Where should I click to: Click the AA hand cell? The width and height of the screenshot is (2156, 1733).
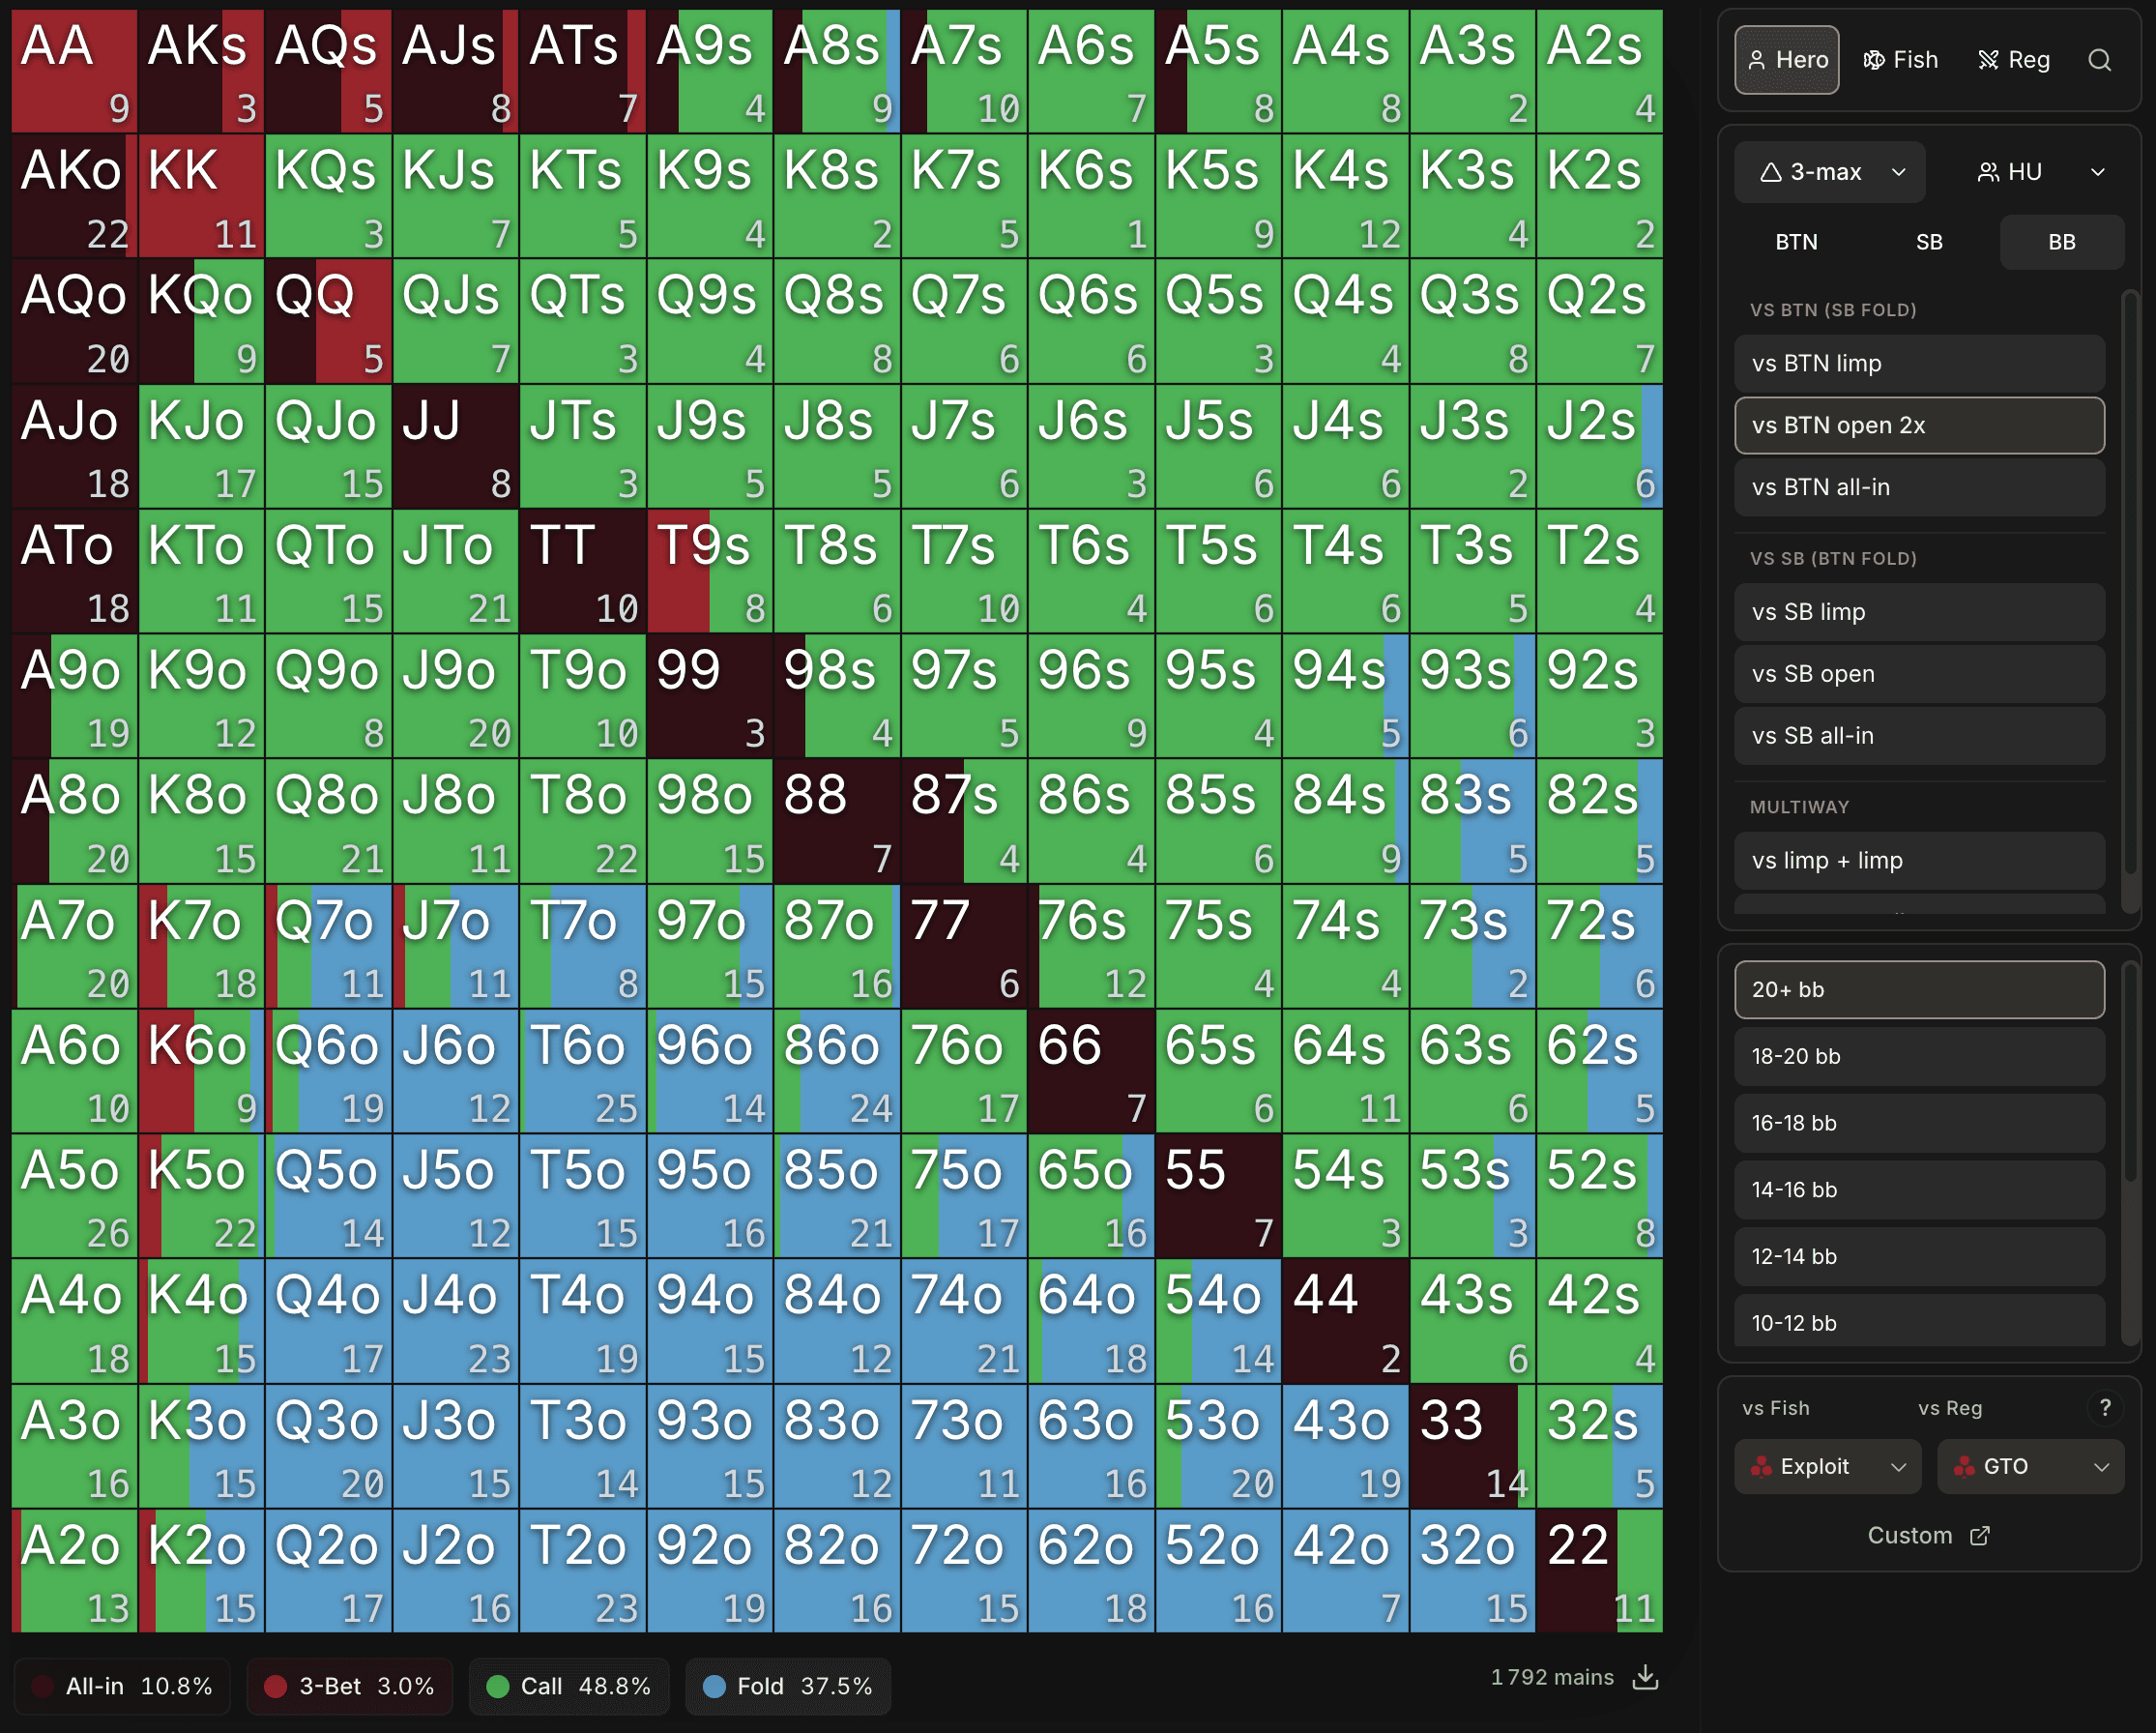[74, 72]
